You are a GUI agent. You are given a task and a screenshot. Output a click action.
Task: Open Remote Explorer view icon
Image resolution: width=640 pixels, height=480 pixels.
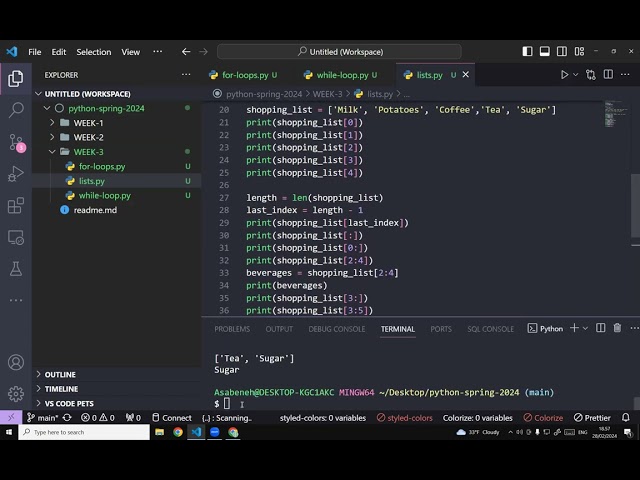(x=16, y=237)
